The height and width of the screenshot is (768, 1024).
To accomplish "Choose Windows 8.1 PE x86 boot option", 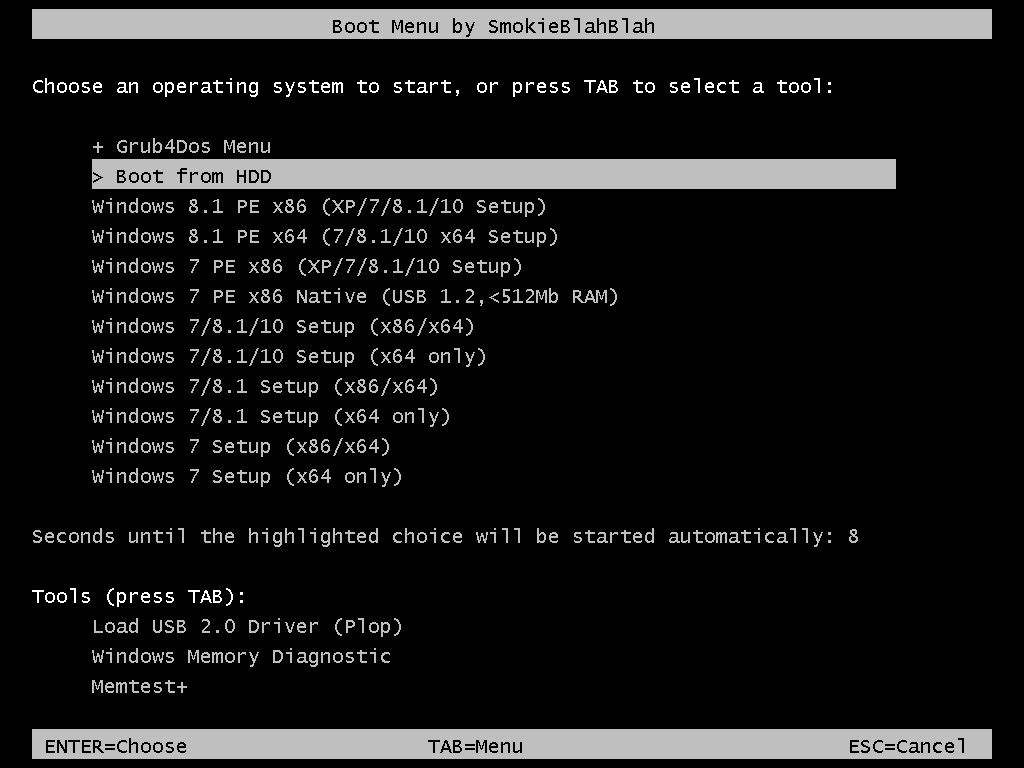I will tap(319, 206).
